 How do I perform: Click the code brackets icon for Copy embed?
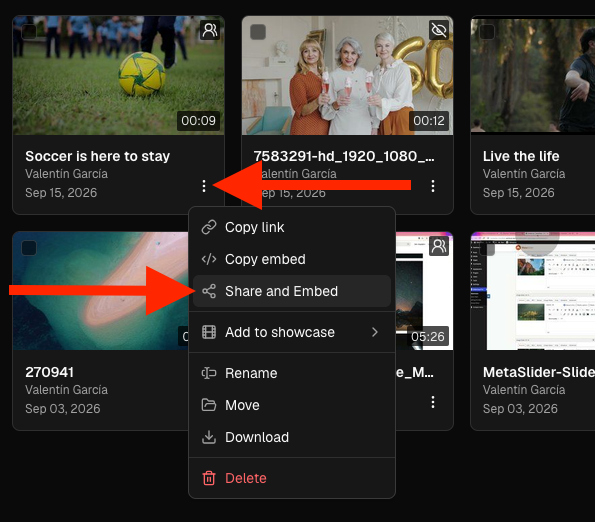[x=209, y=259]
